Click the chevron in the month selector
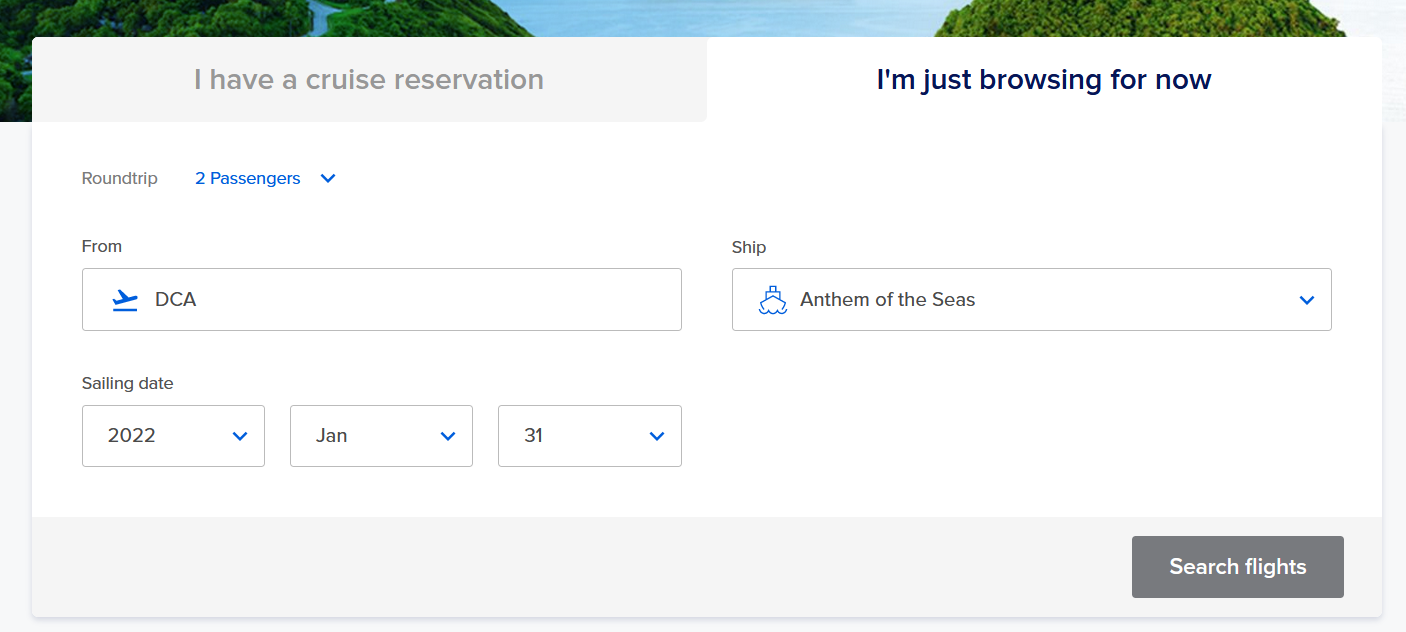 (x=448, y=436)
